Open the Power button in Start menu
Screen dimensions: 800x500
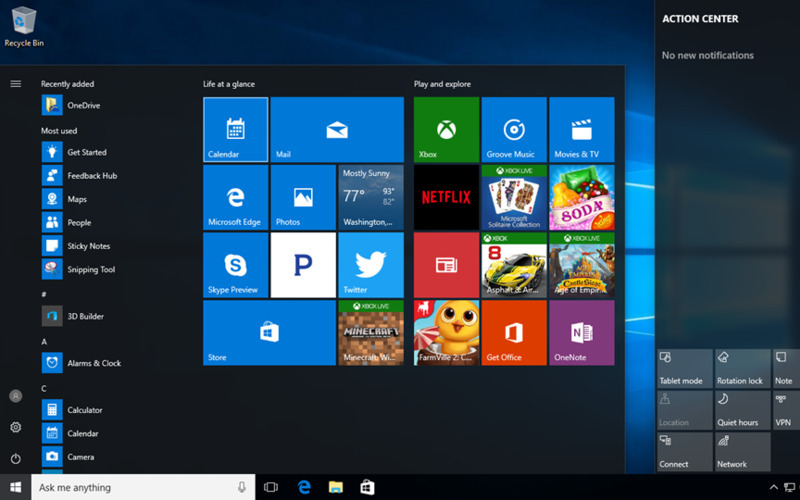[16, 459]
